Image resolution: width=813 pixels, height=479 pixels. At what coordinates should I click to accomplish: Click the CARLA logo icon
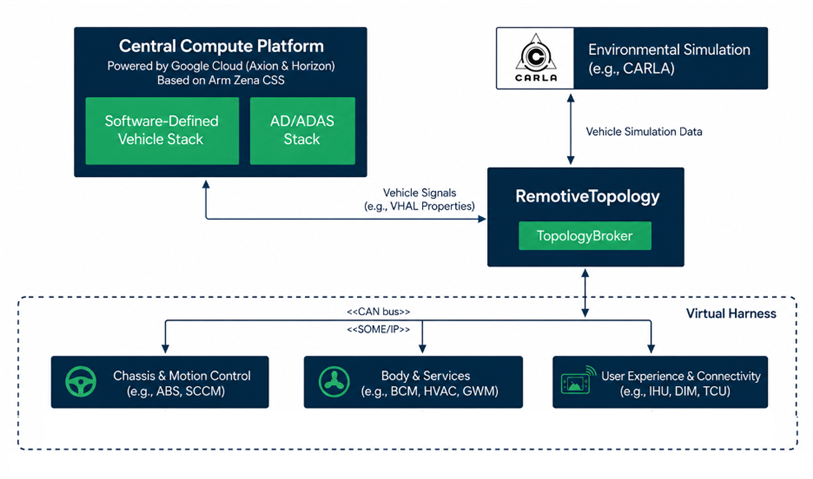click(536, 58)
